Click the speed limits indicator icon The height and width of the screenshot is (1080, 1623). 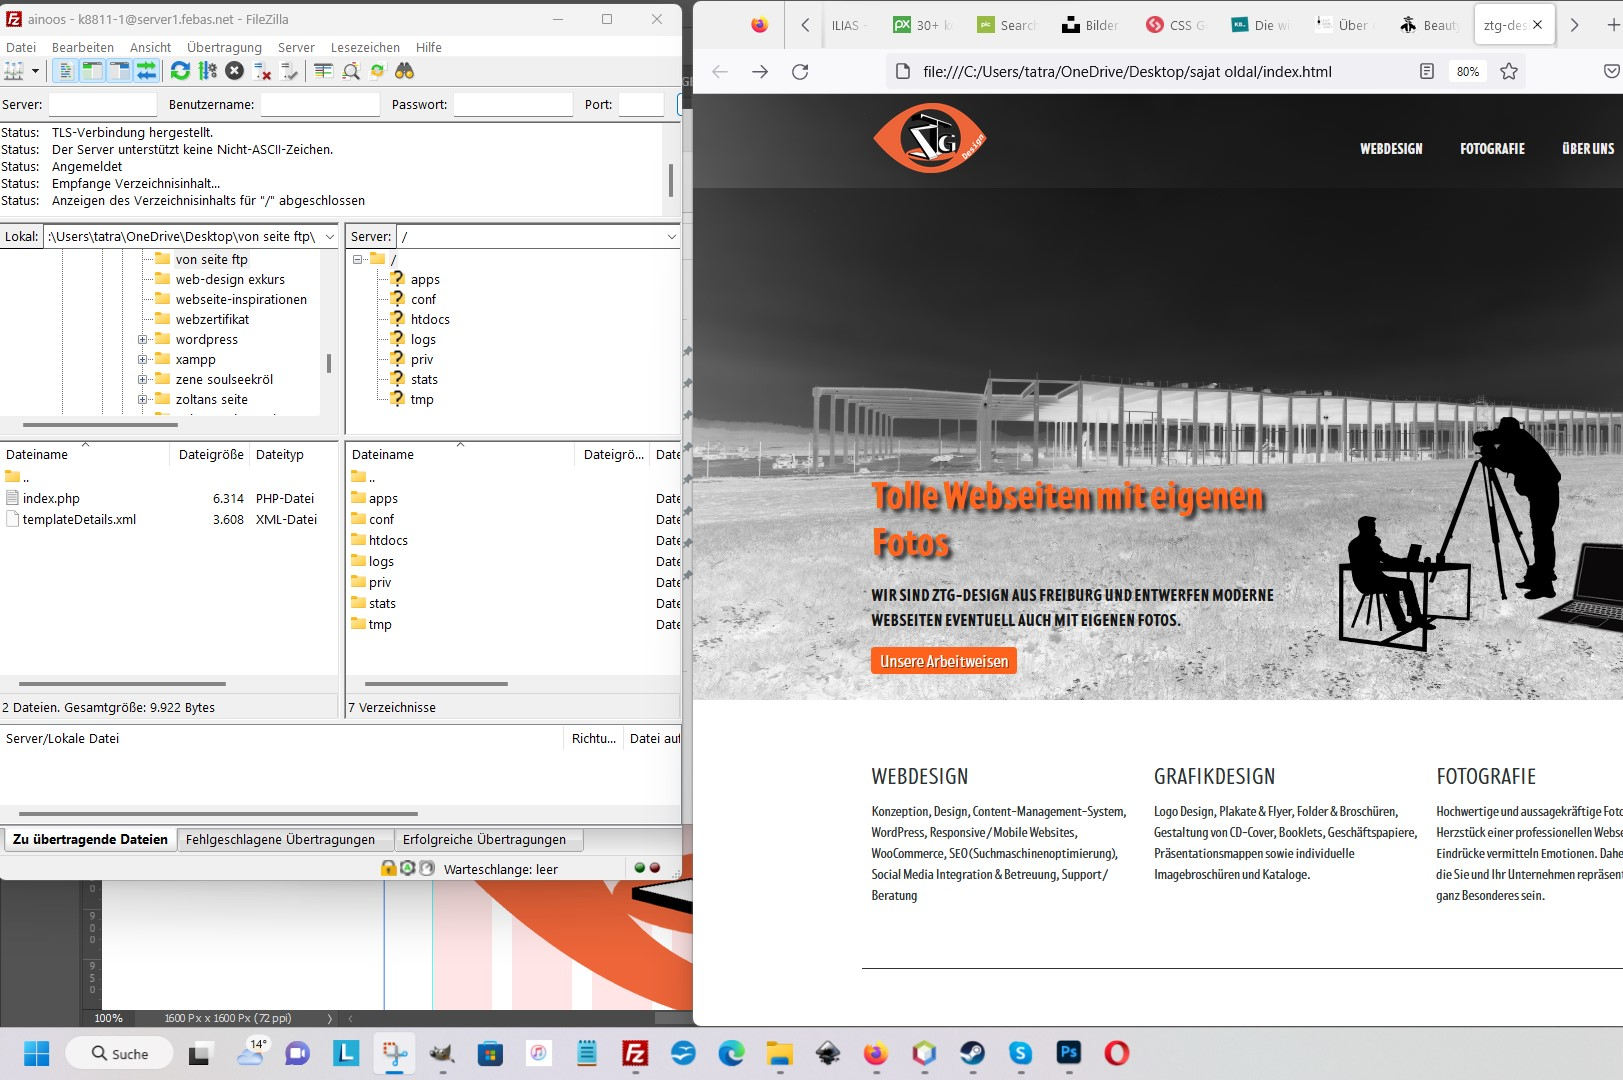(427, 868)
